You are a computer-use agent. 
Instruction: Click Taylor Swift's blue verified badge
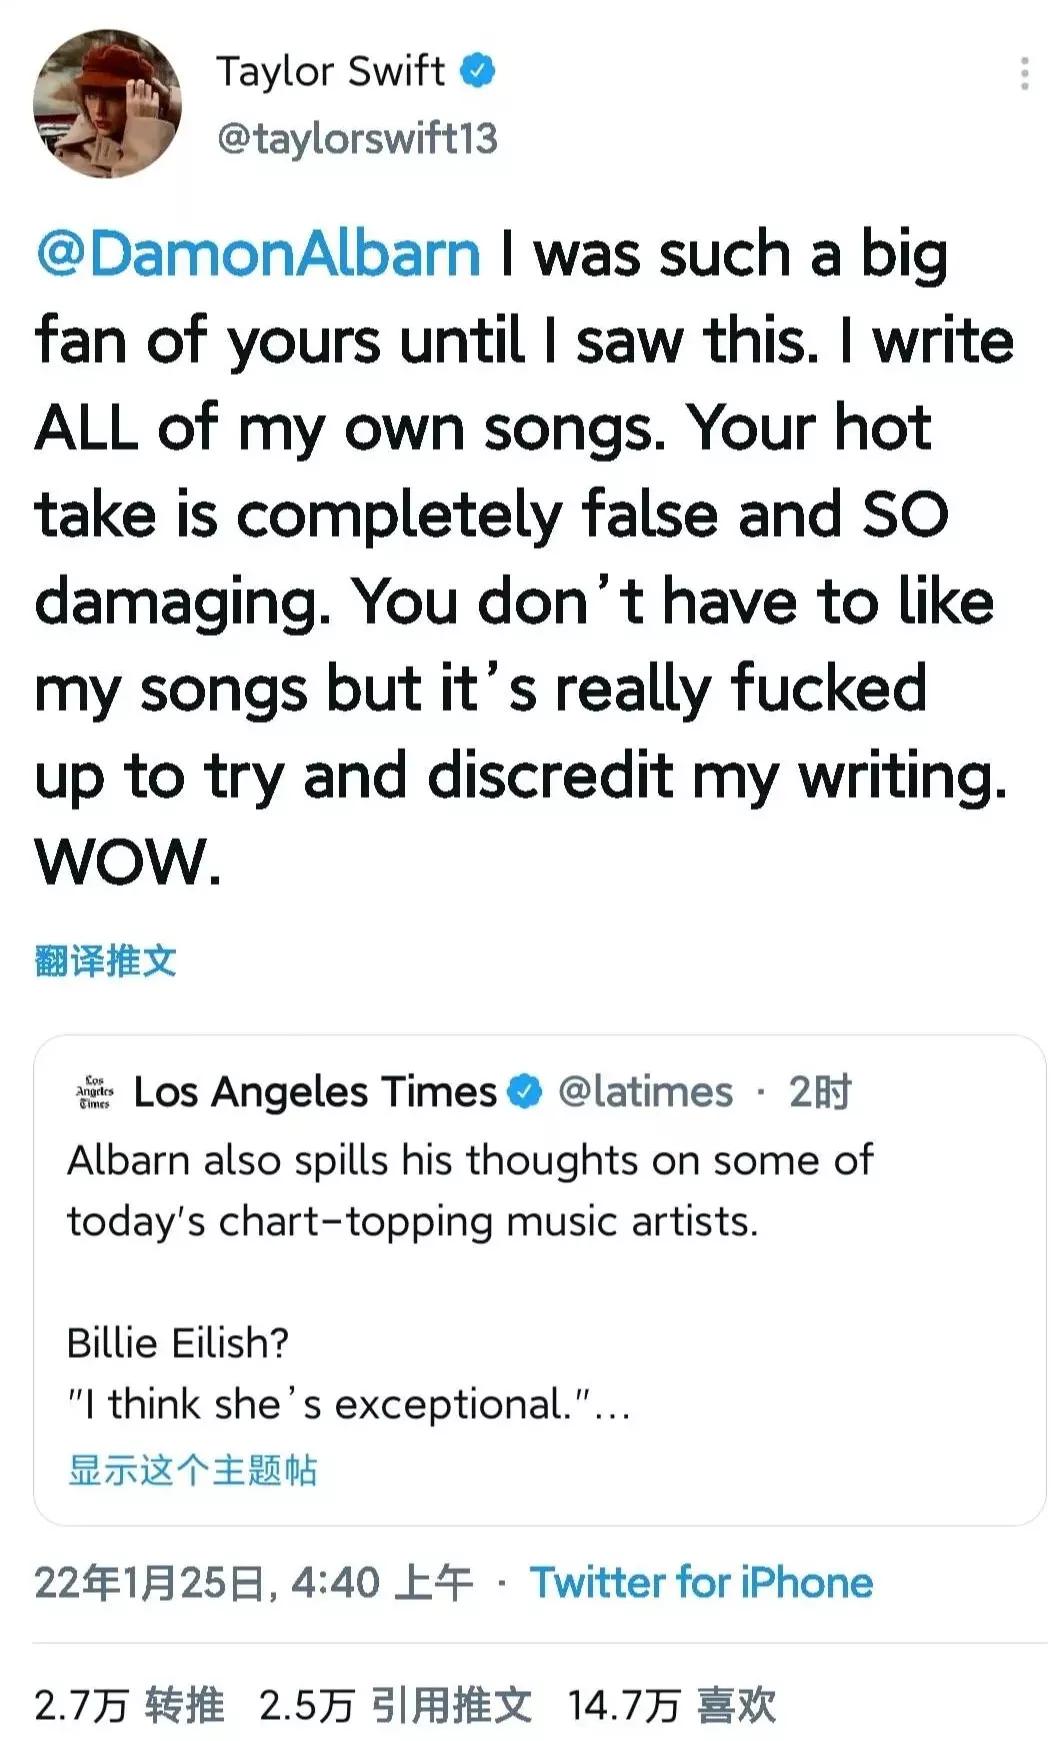(478, 71)
